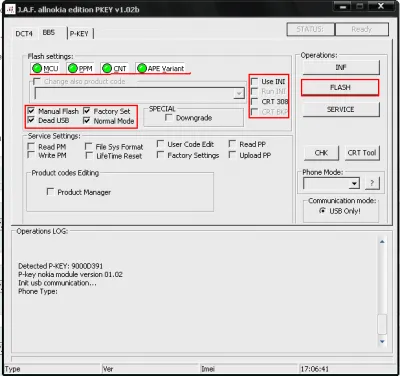Tick the Read PM checkbox
Screen dimensions: 400x376
[x=31, y=147]
